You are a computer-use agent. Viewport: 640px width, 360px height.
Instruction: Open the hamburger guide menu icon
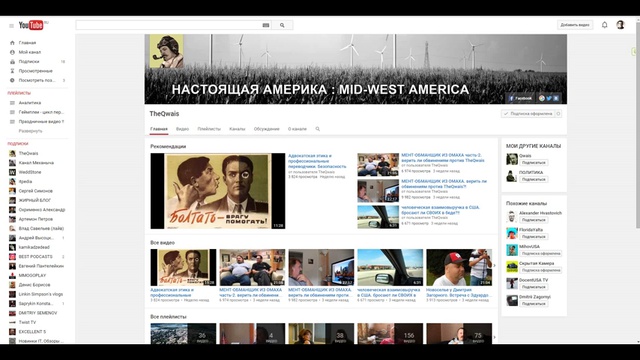[11, 26]
